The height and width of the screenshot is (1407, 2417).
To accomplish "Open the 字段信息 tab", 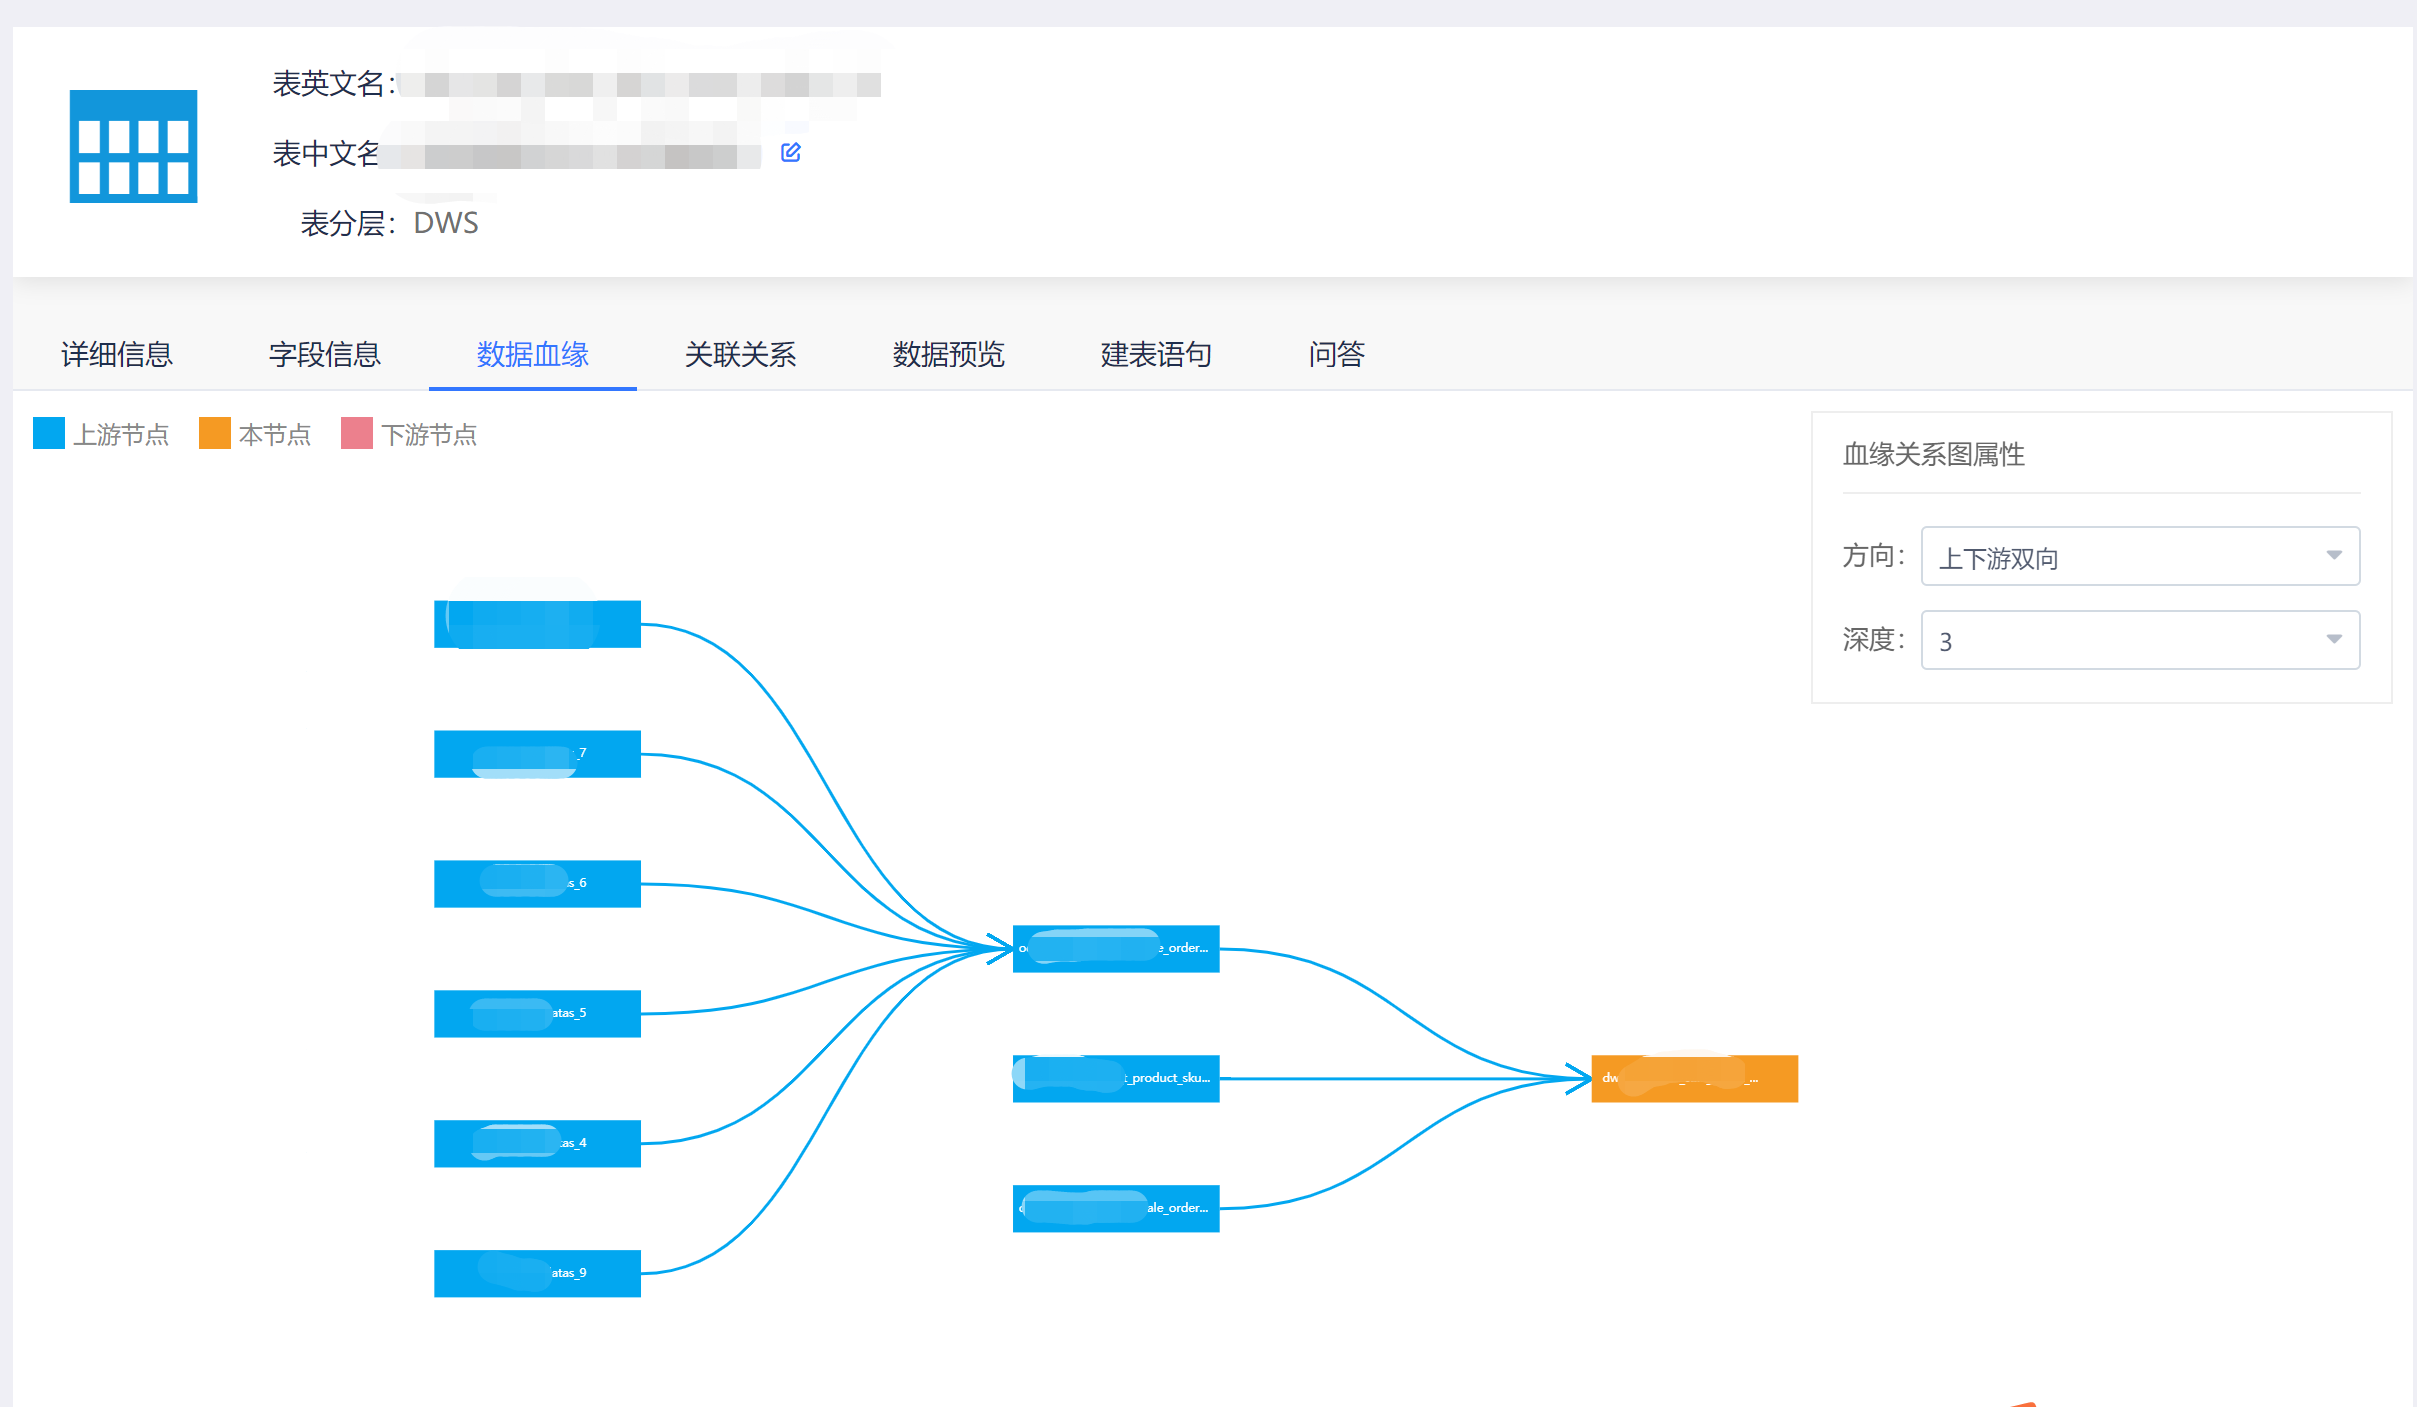I will tap(324, 355).
